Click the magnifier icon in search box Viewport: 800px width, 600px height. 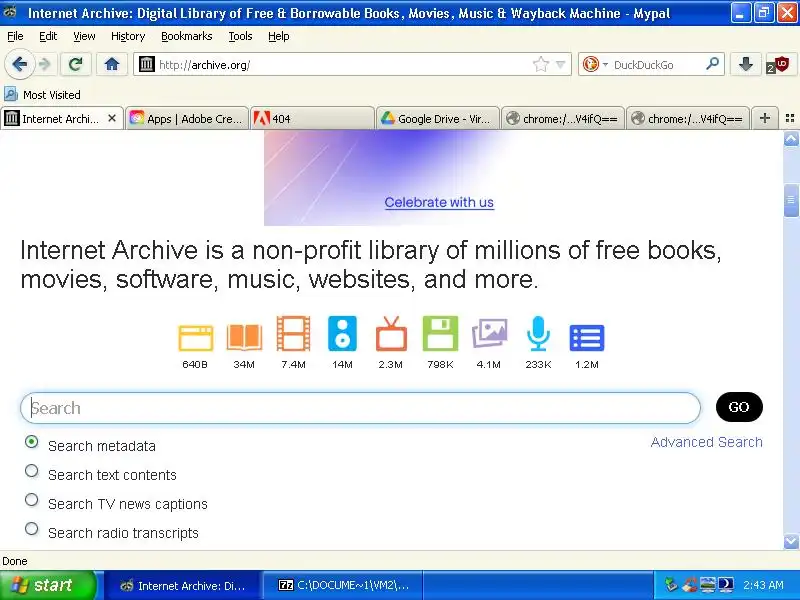click(x=712, y=64)
